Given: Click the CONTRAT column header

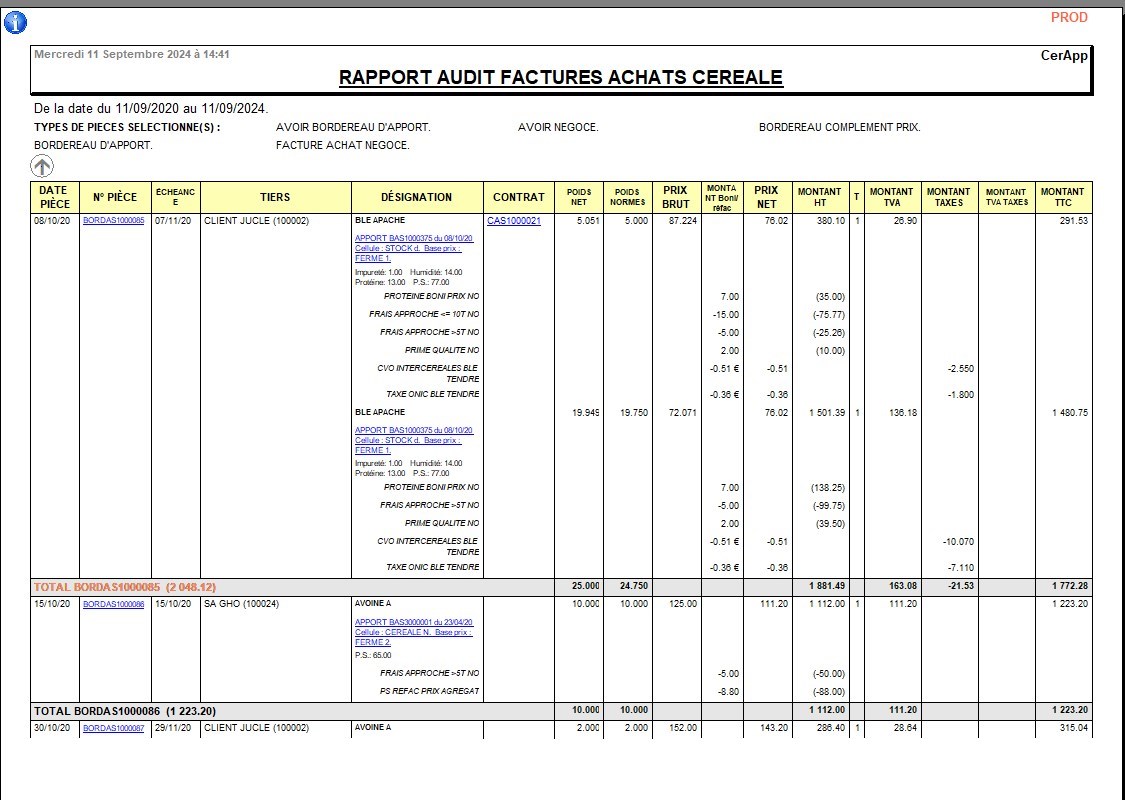Looking at the screenshot, I should [x=519, y=197].
